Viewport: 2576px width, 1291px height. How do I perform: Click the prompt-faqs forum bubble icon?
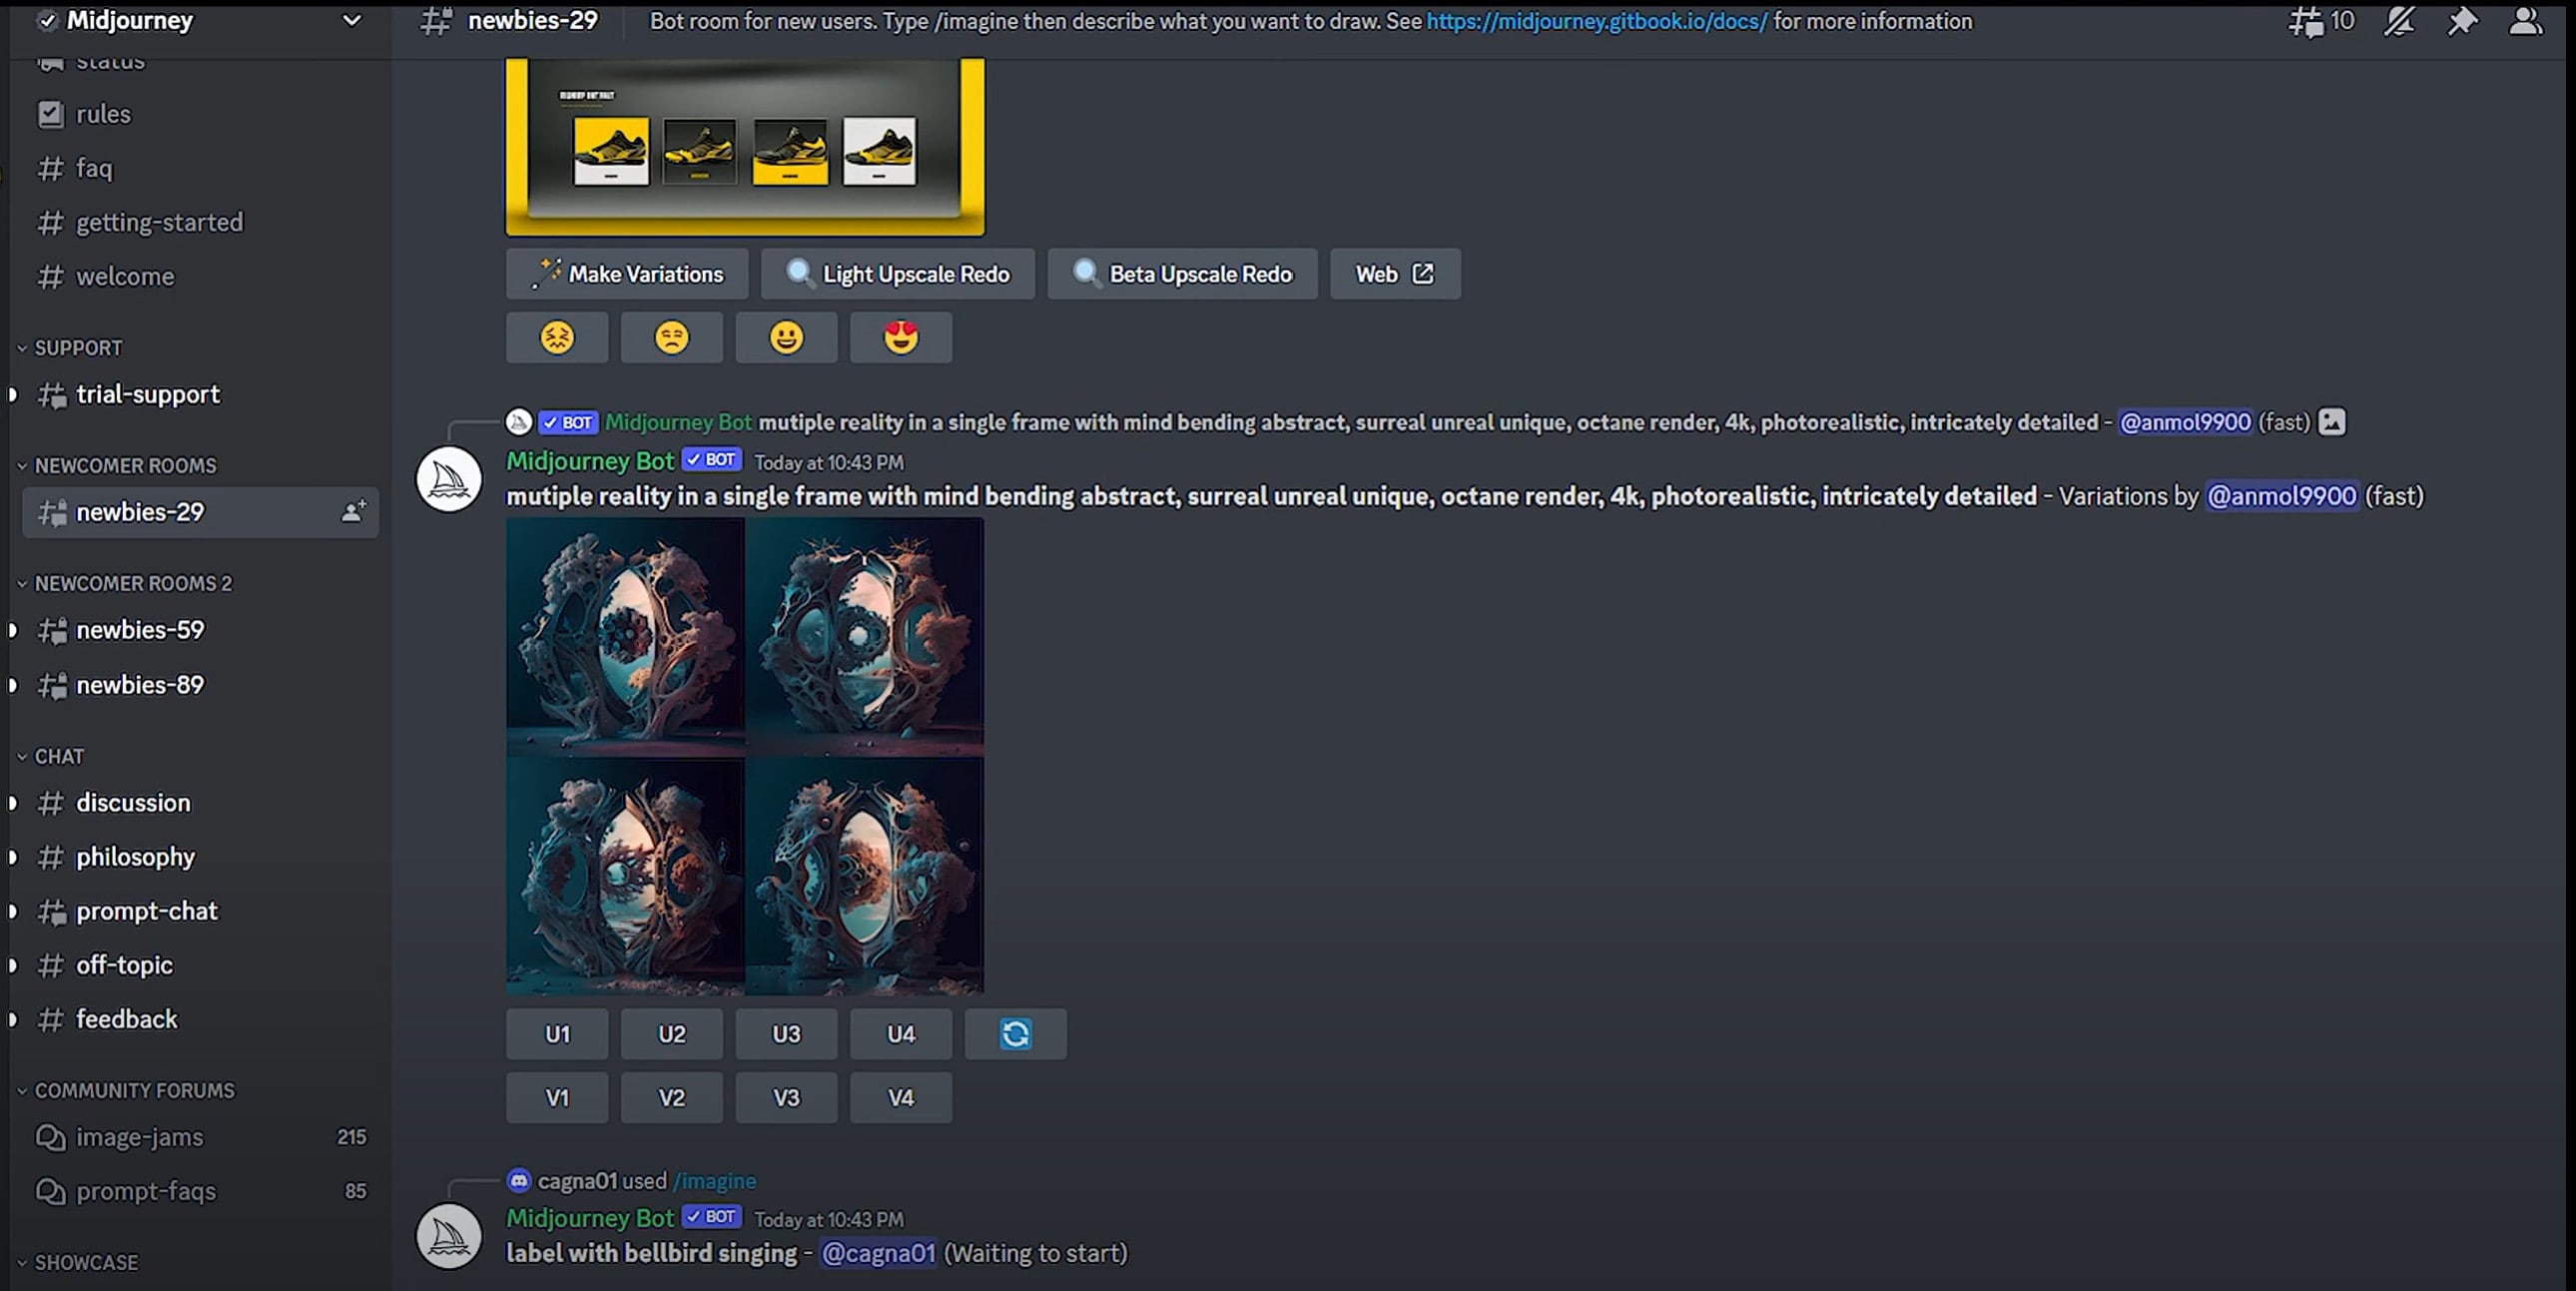50,1191
